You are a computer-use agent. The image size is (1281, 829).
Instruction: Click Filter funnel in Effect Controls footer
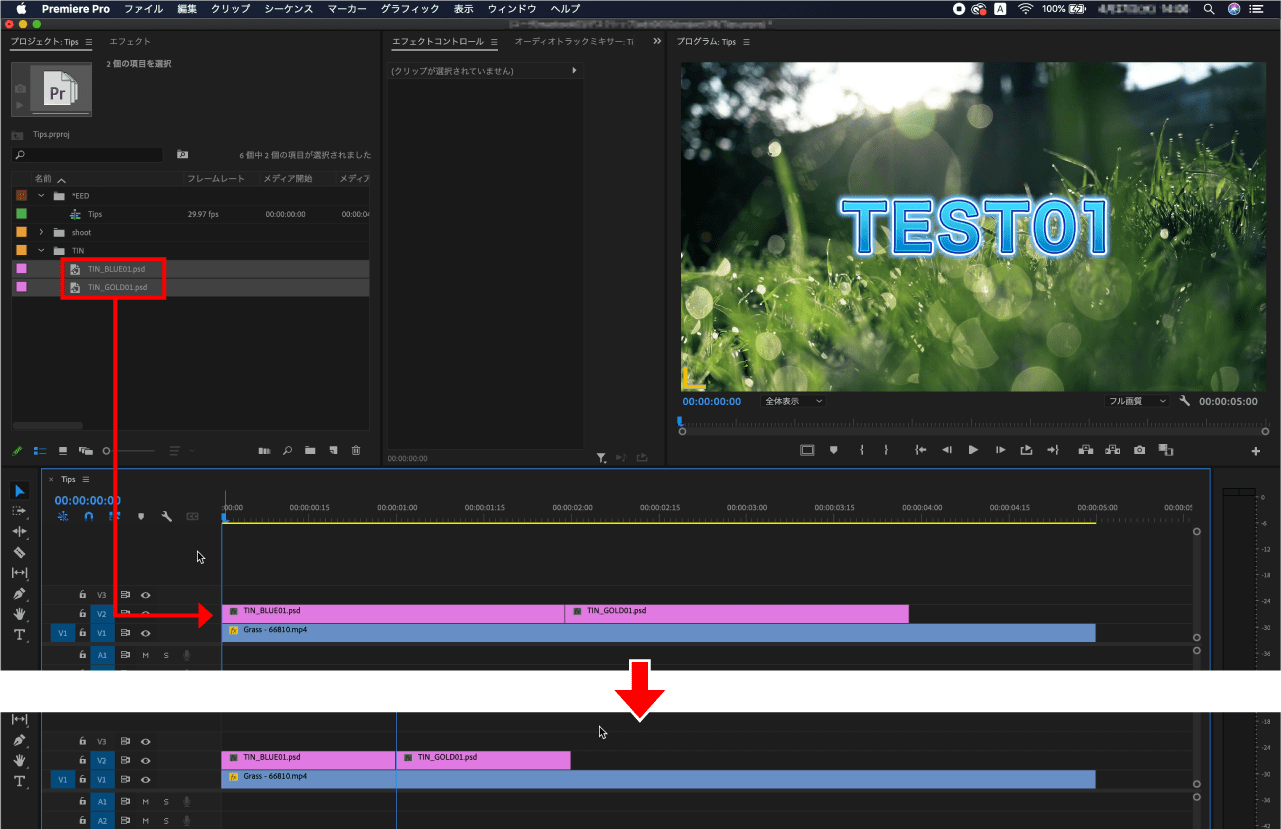601,458
